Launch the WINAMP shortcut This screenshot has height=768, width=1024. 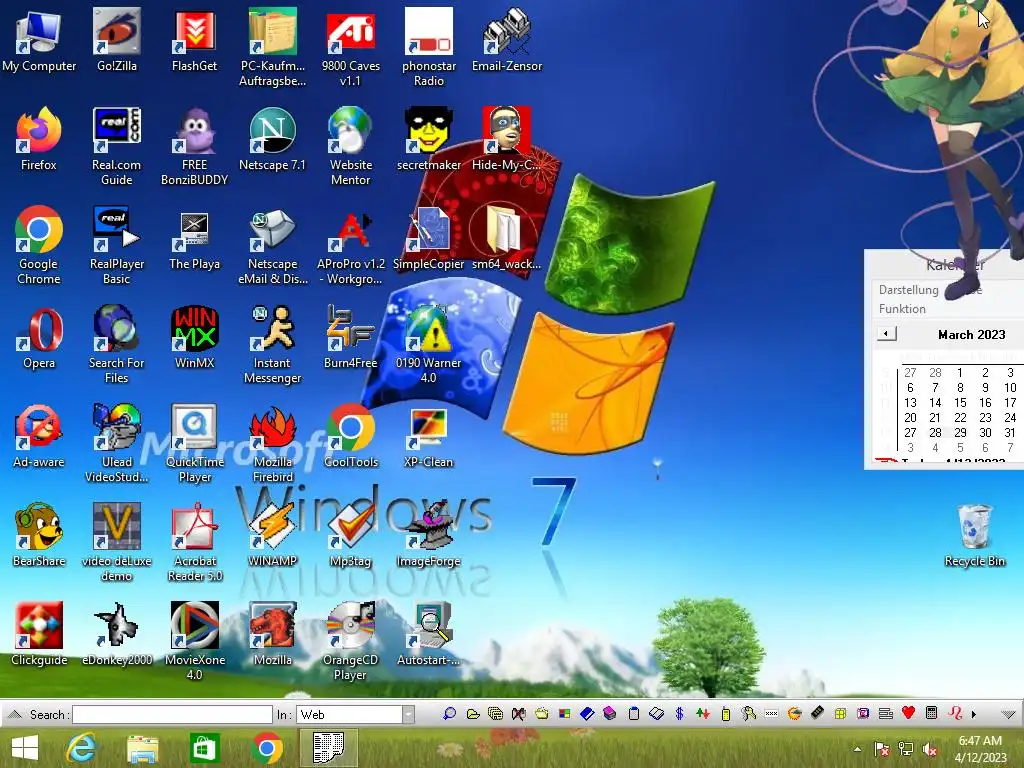click(272, 535)
